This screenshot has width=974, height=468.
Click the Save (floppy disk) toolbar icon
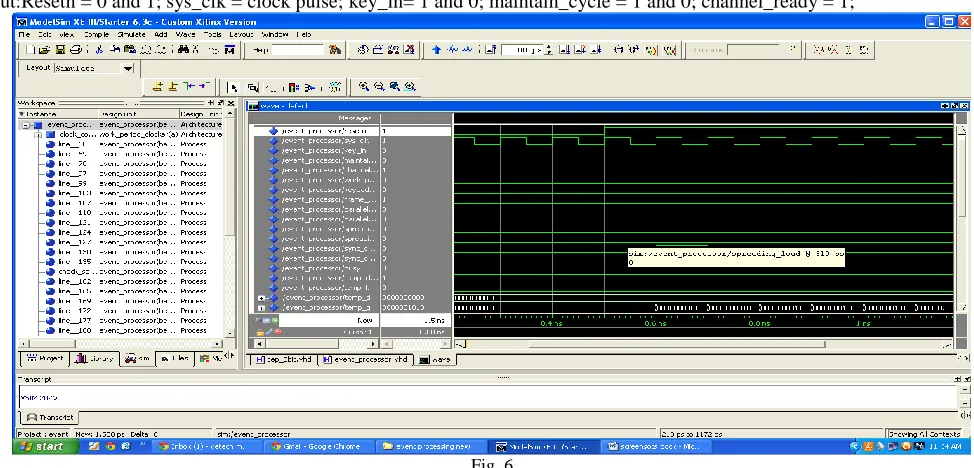(60, 50)
